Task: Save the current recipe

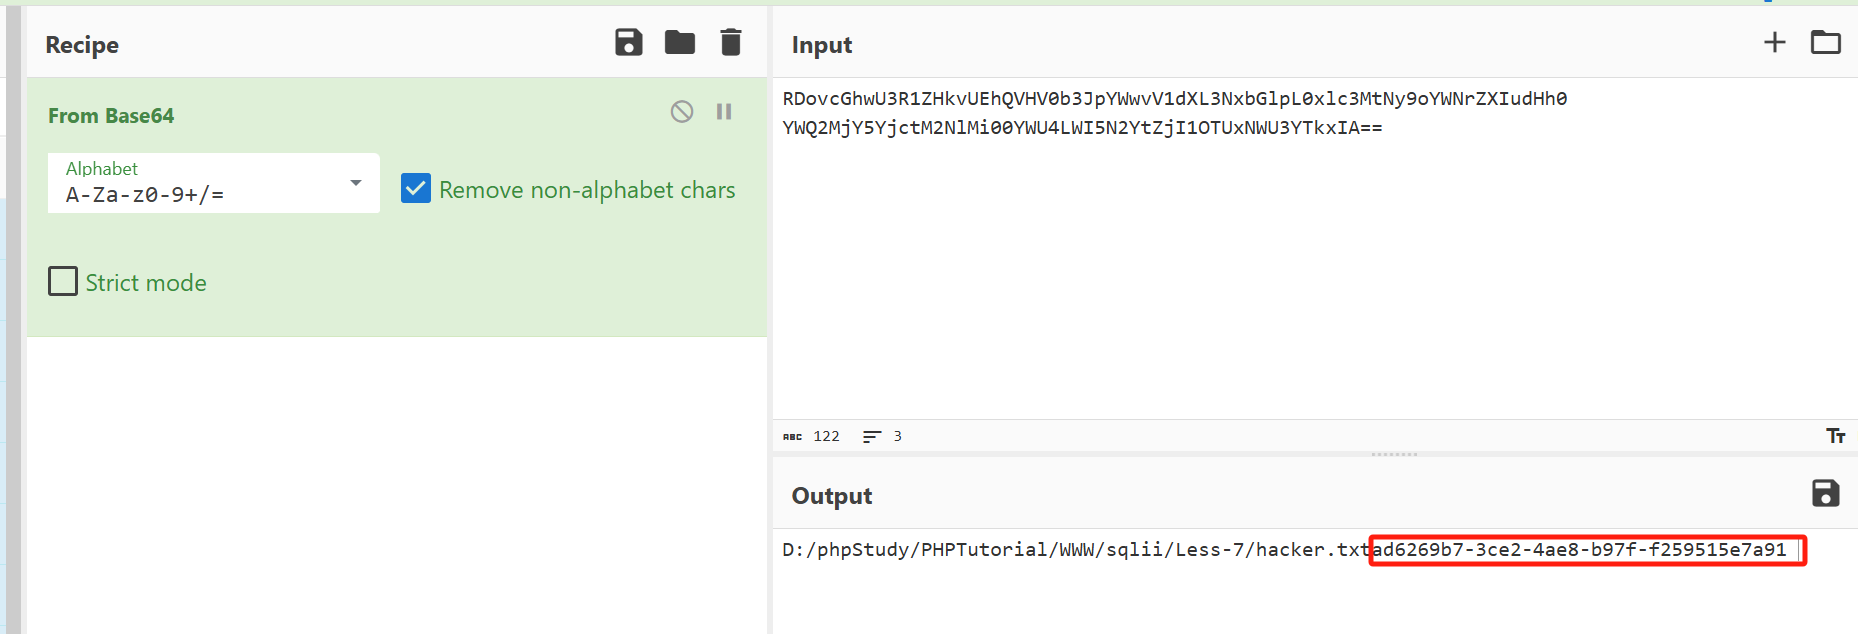Action: pyautogui.click(x=628, y=43)
